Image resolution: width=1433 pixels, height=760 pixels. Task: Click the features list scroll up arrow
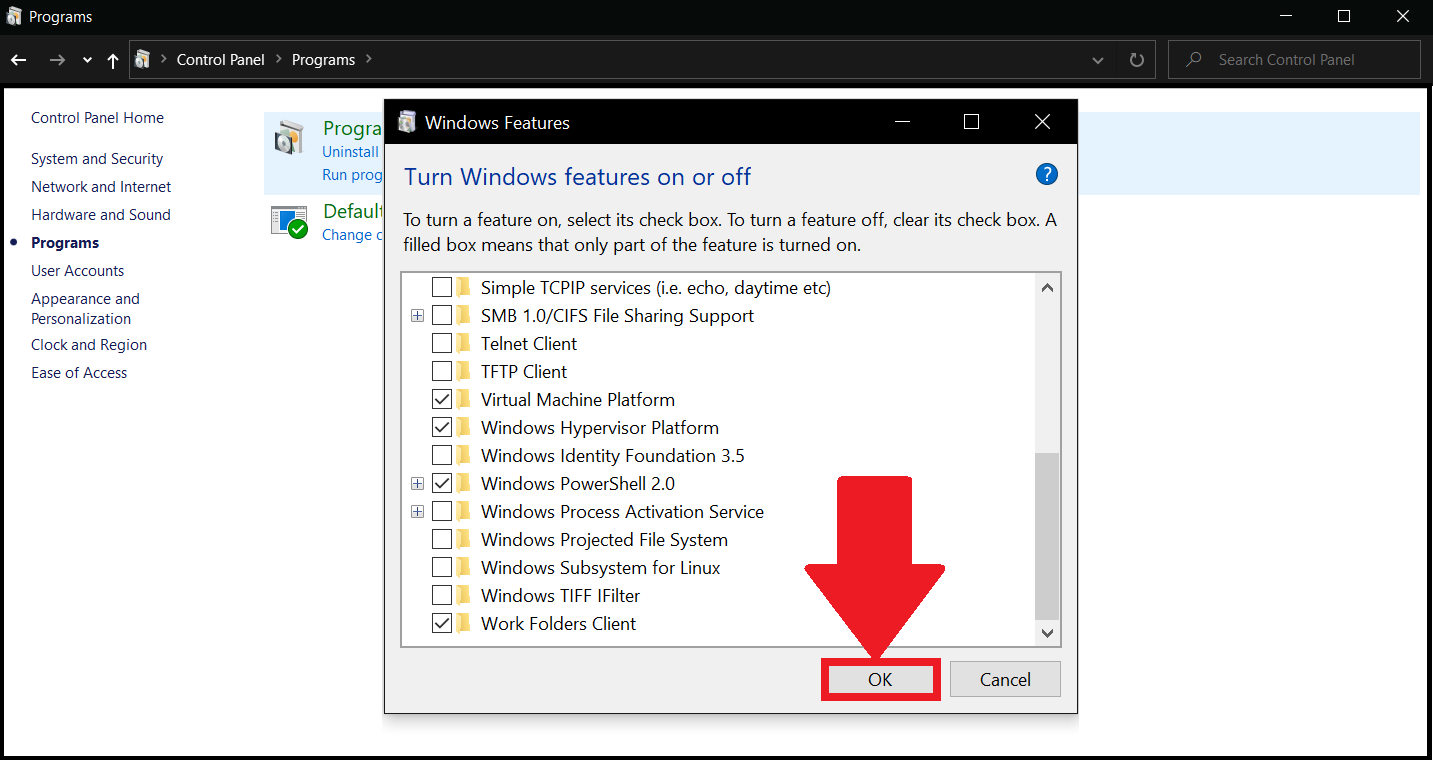pos(1047,288)
